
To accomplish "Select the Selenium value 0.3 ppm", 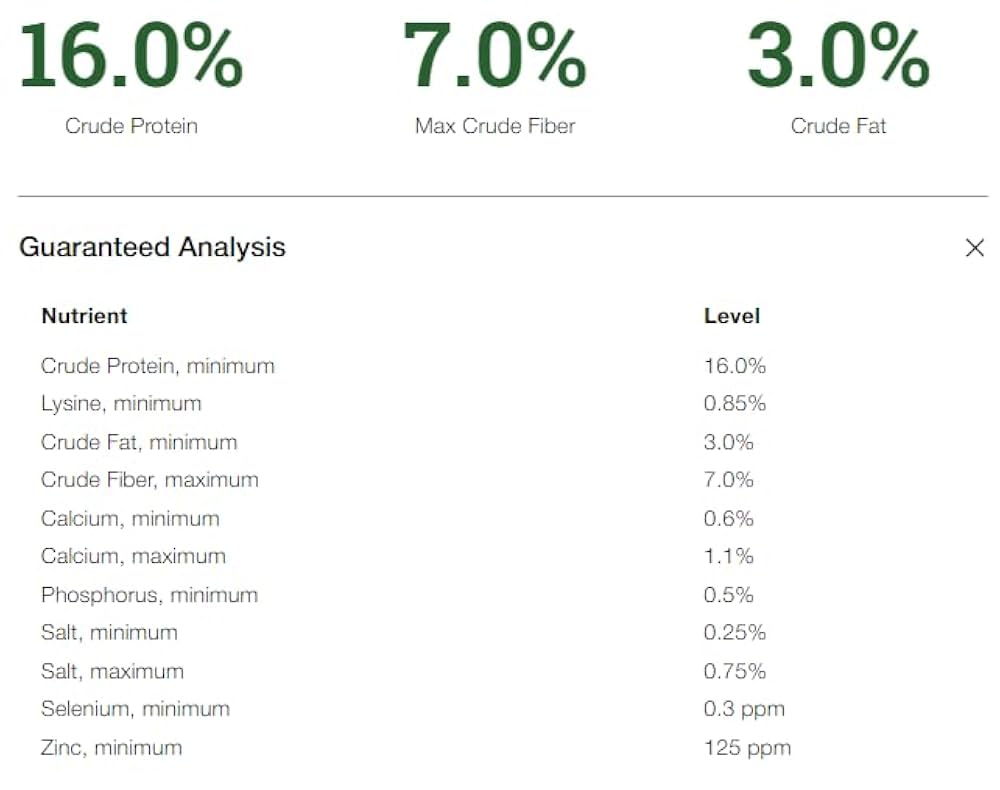I will pos(744,709).
